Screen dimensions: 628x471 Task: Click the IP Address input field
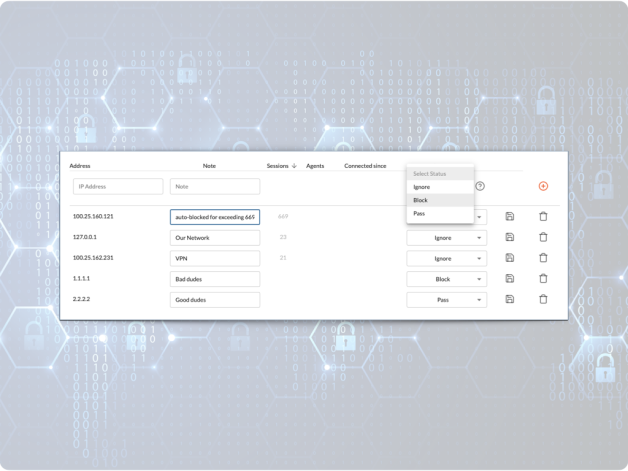118,186
